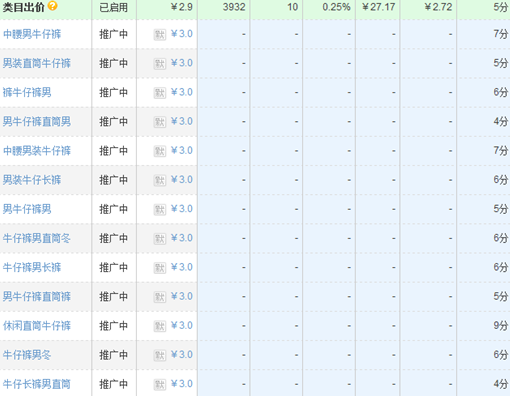Edit the ¥3.0 bid for 休闲直筒牛仔裤

[182, 325]
